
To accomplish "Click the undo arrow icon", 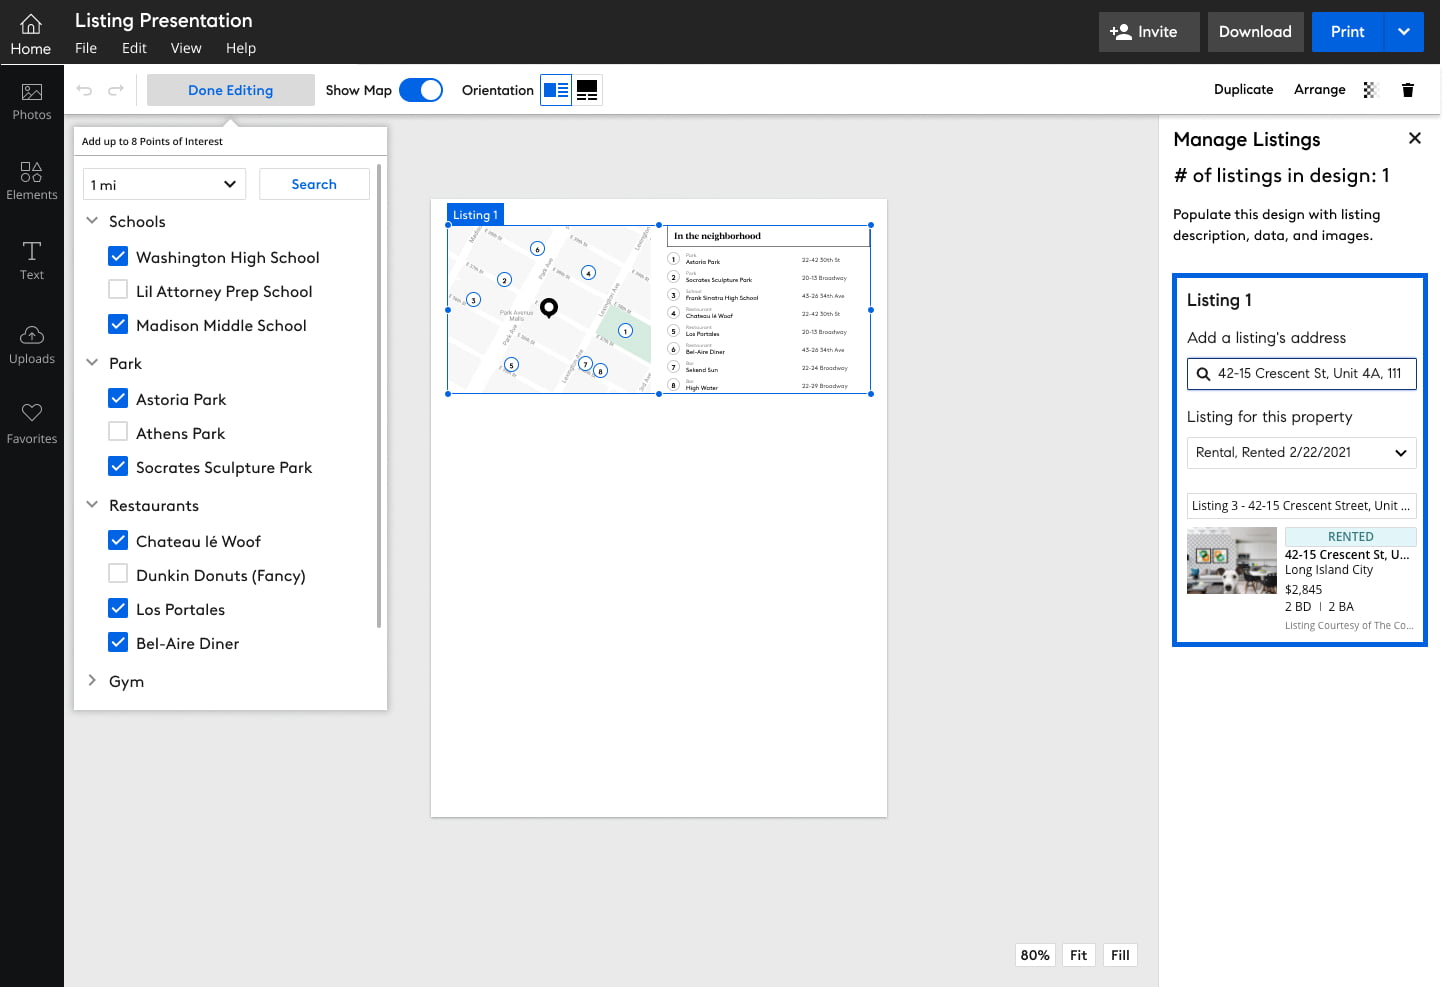I will (x=85, y=90).
